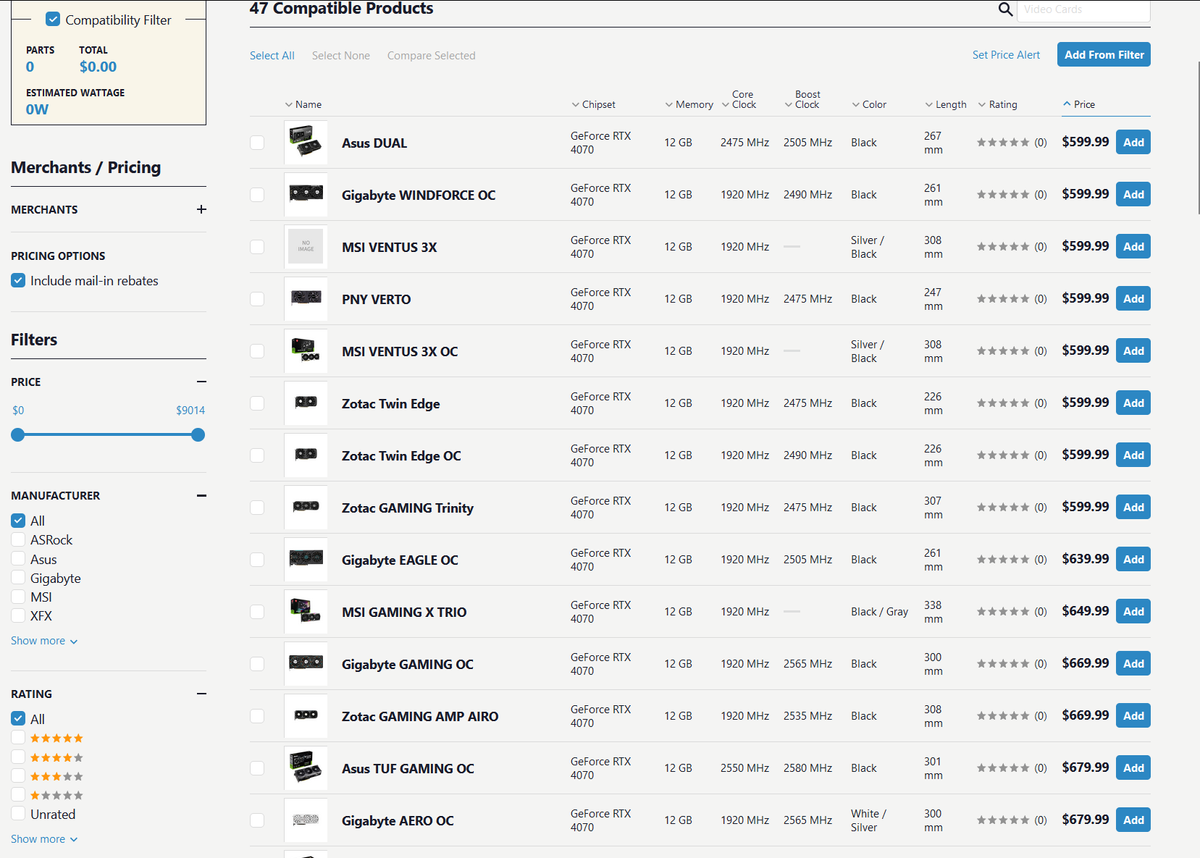The width and height of the screenshot is (1200, 858).
Task: Click the minimum price slider handle
Action: click(x=18, y=435)
